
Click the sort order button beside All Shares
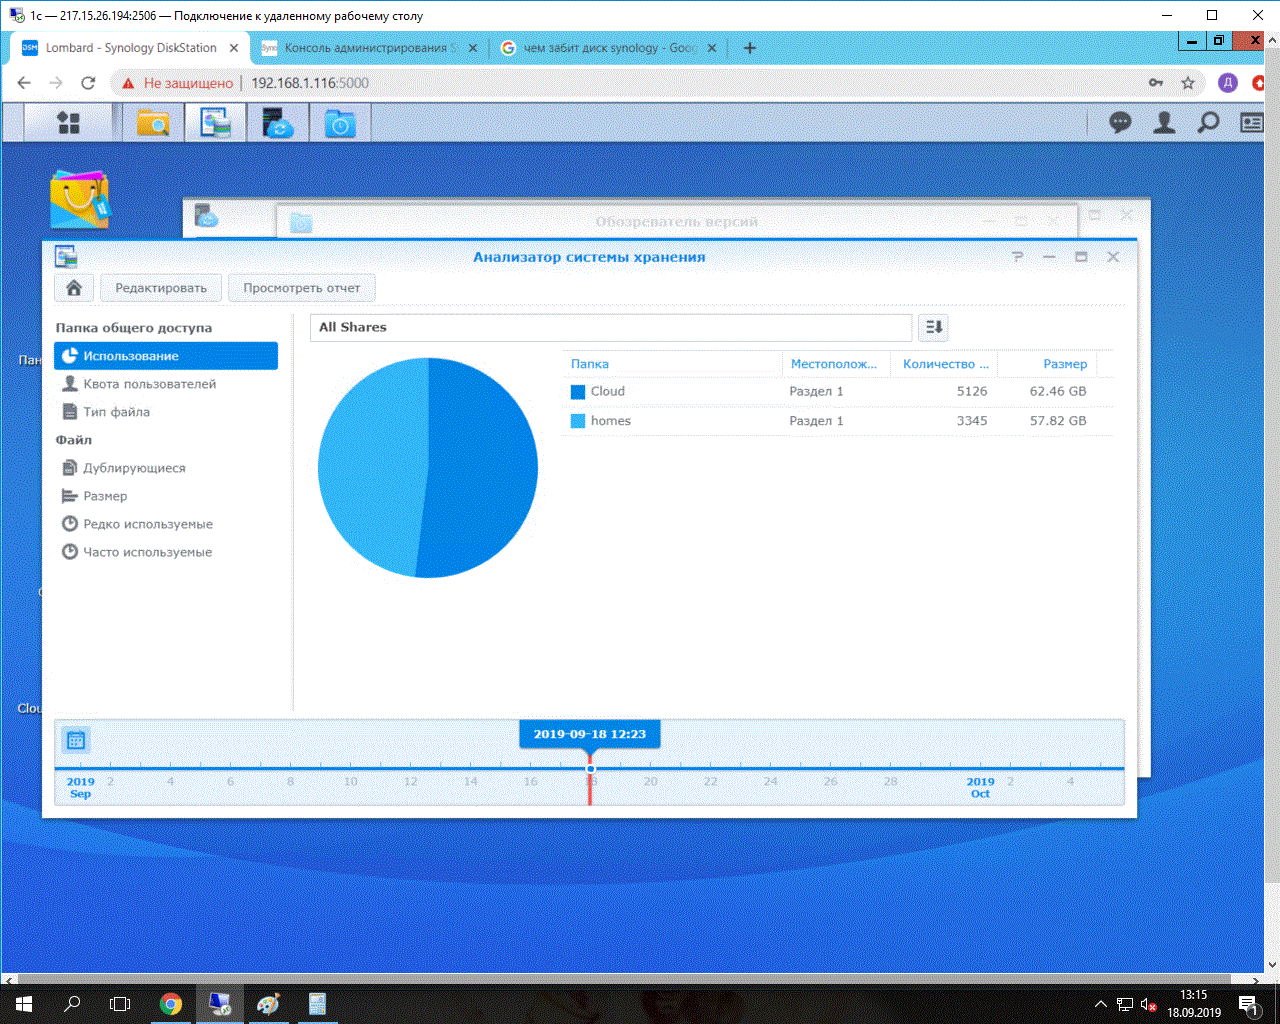coord(933,327)
